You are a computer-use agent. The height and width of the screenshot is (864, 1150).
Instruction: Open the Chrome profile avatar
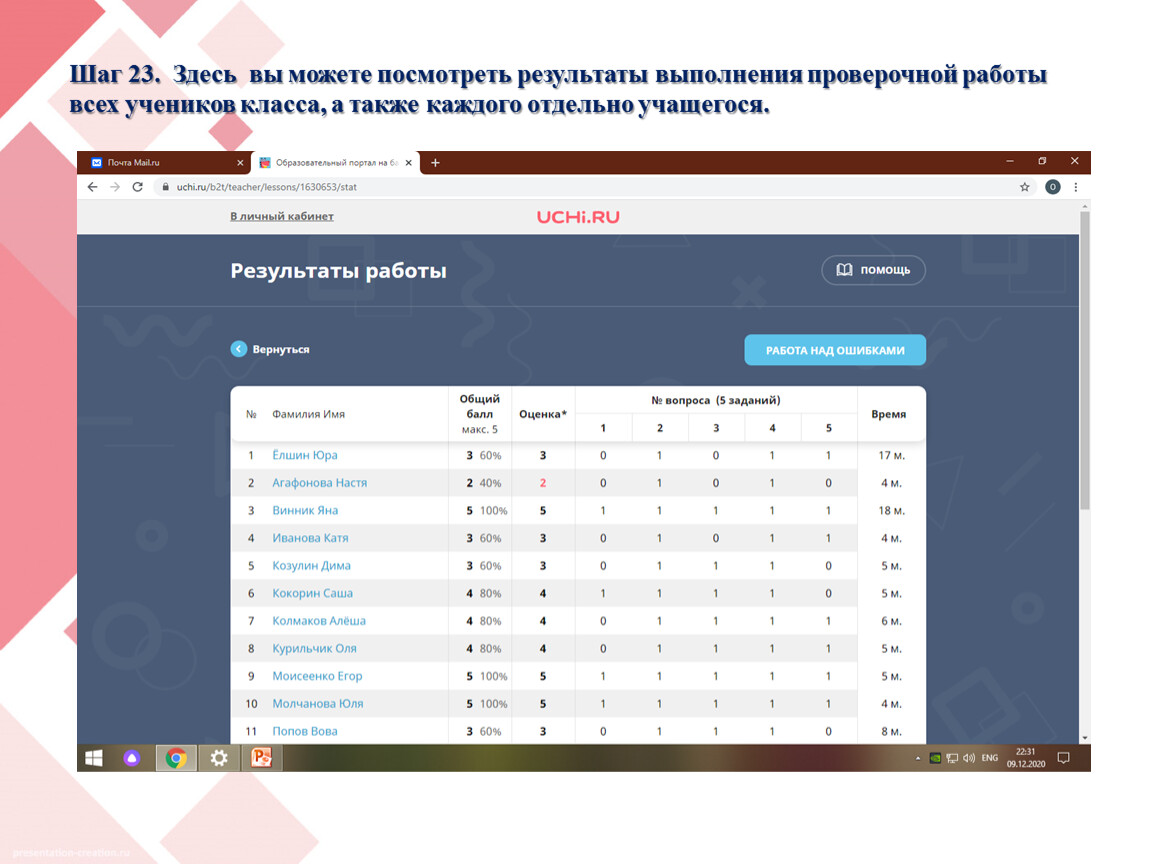(x=1052, y=187)
